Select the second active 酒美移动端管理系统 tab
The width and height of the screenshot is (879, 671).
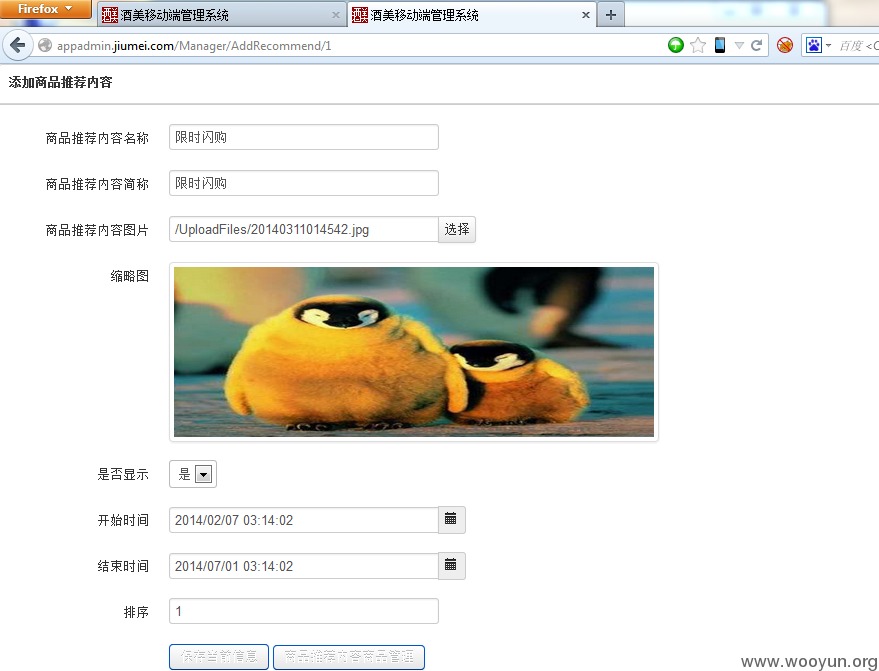click(x=471, y=15)
